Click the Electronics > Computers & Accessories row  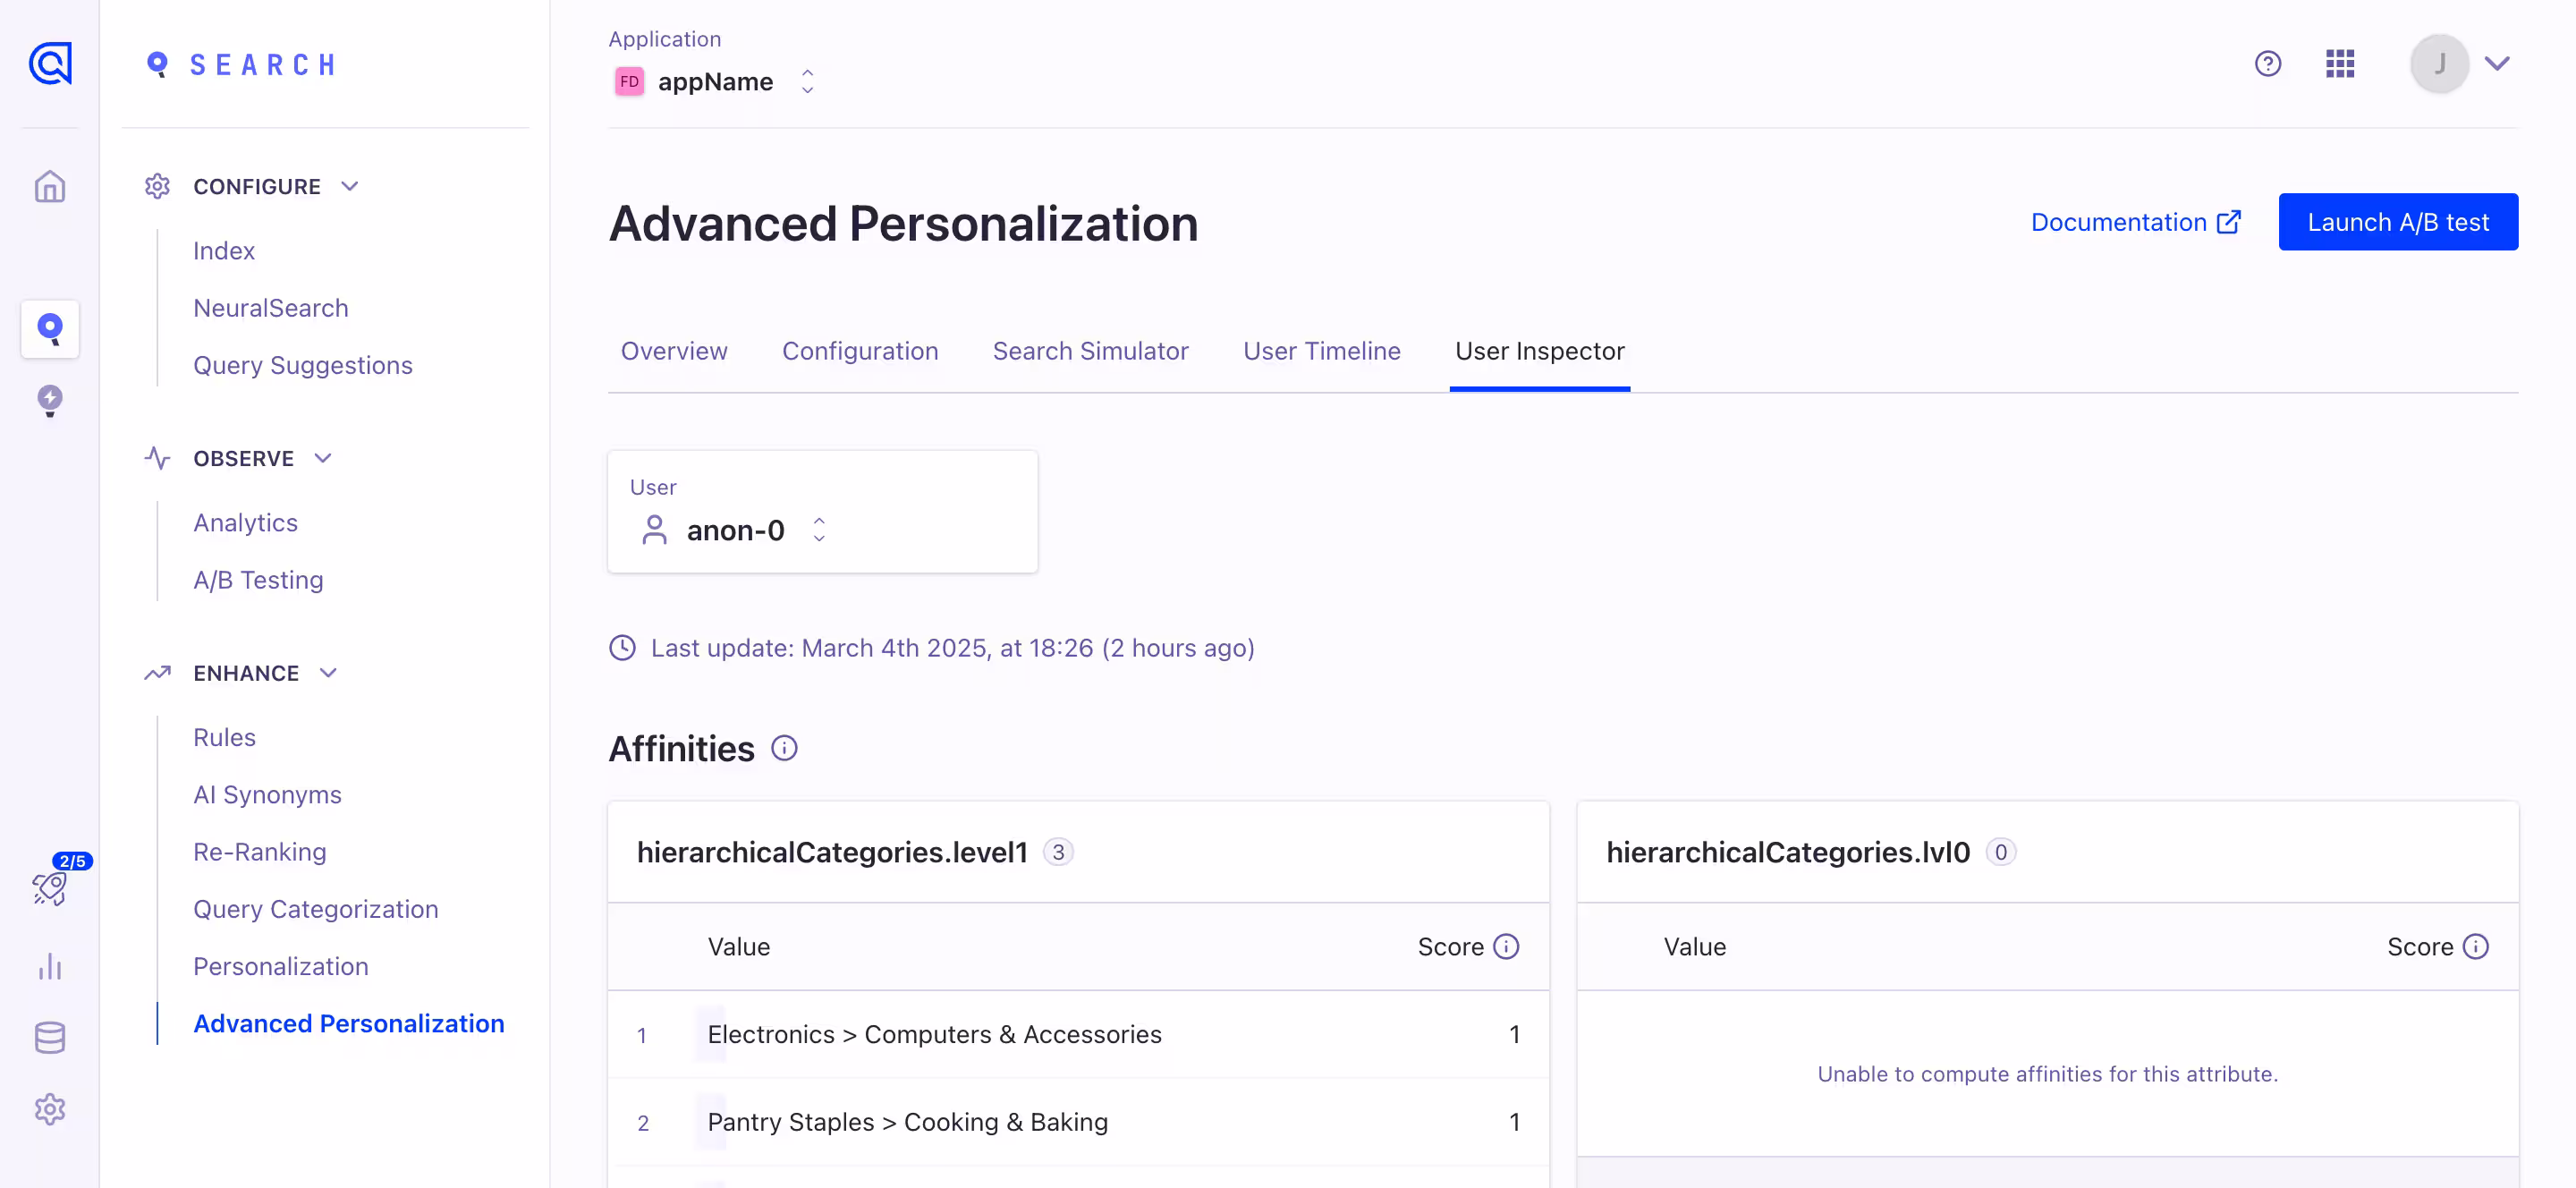tap(1078, 1034)
